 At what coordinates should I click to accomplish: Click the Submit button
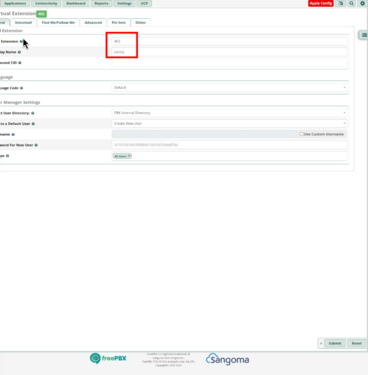[335, 343]
